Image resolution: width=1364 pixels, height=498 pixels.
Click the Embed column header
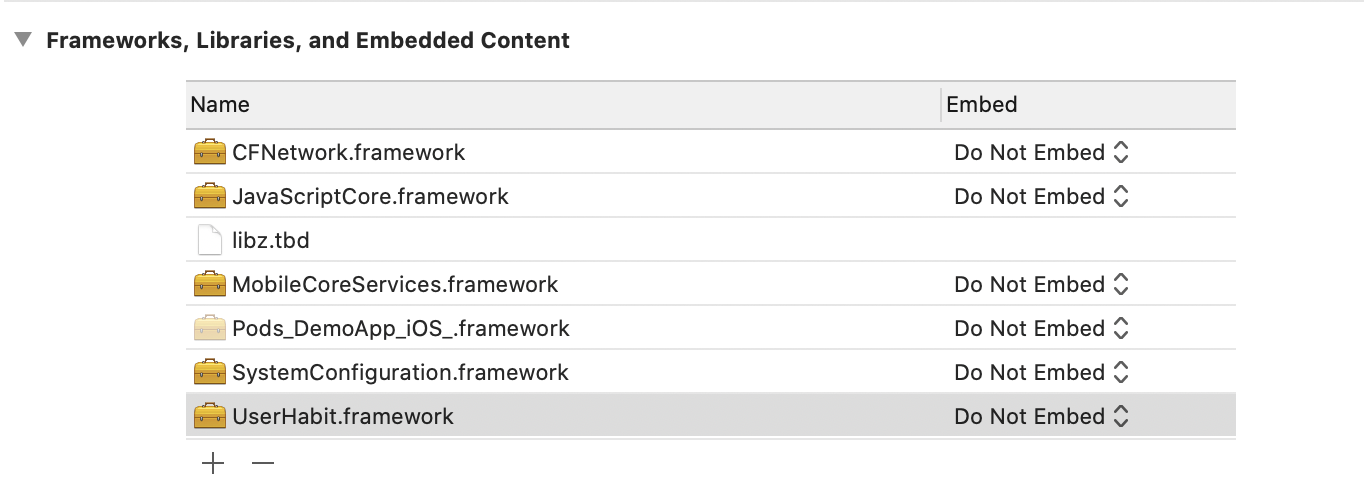(982, 105)
